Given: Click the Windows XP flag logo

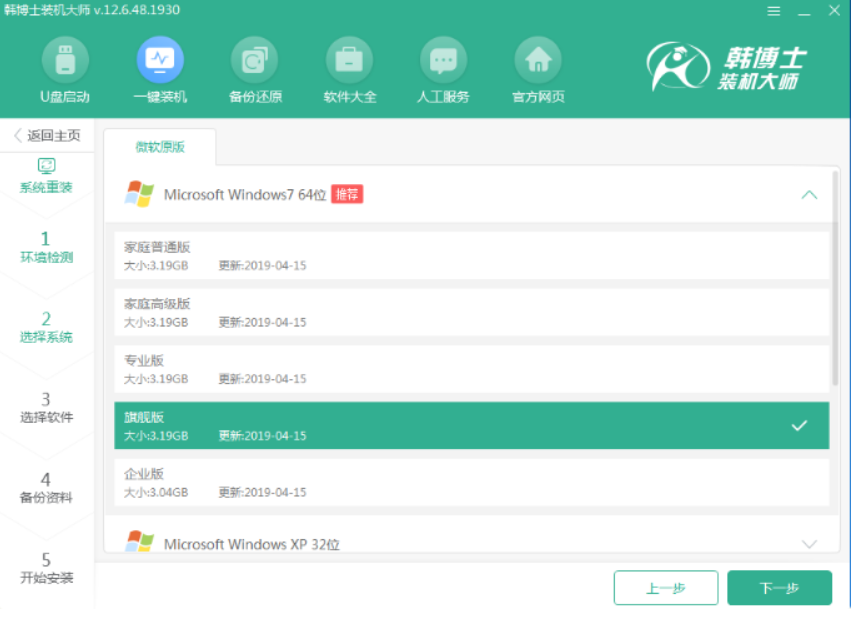Looking at the screenshot, I should (x=139, y=541).
